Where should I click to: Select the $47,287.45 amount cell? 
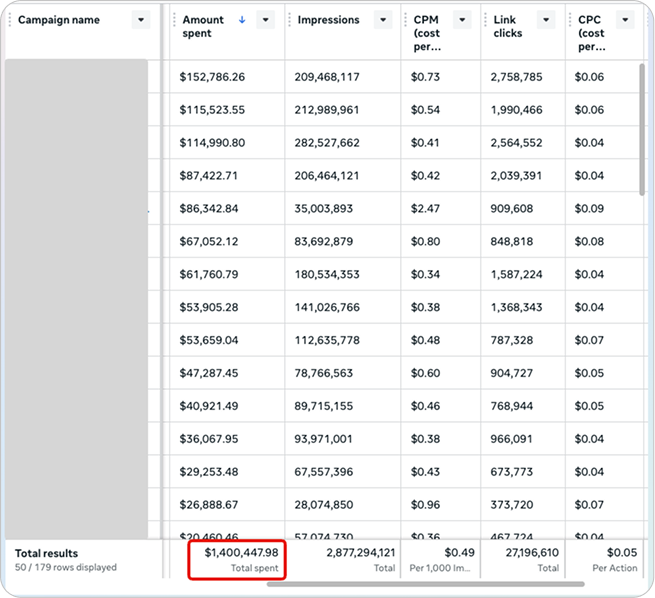[x=209, y=373]
